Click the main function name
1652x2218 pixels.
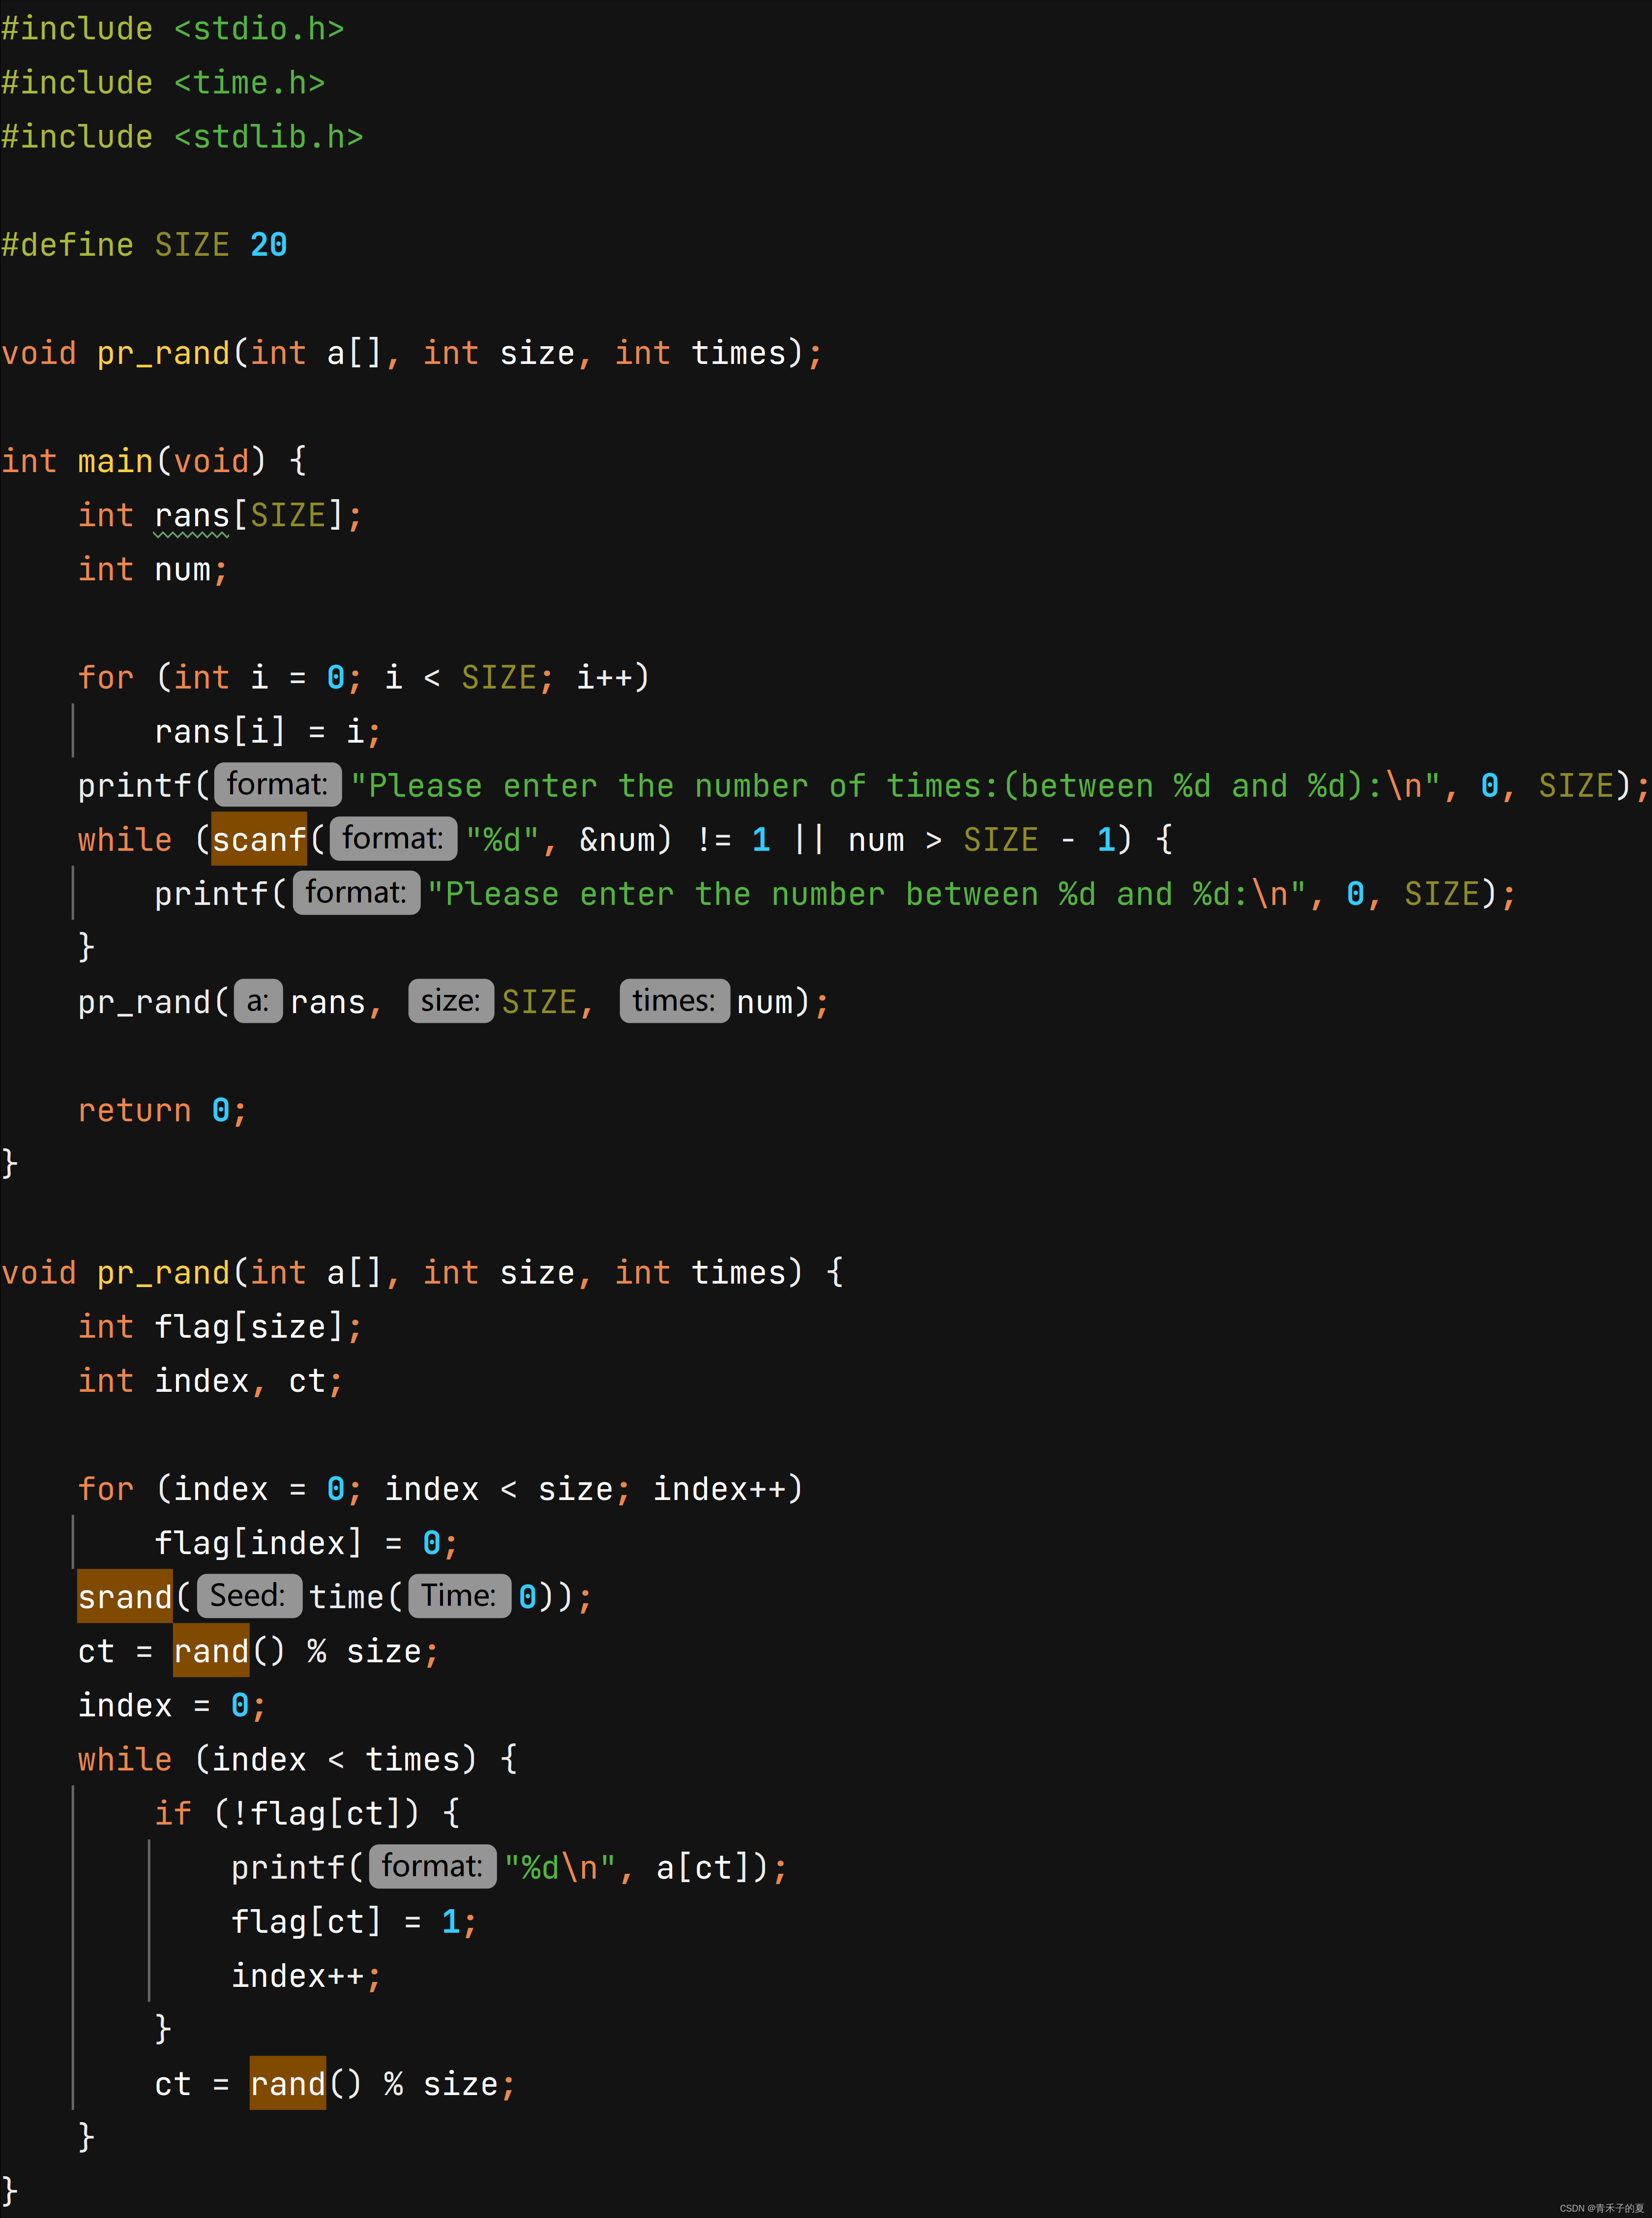point(115,461)
